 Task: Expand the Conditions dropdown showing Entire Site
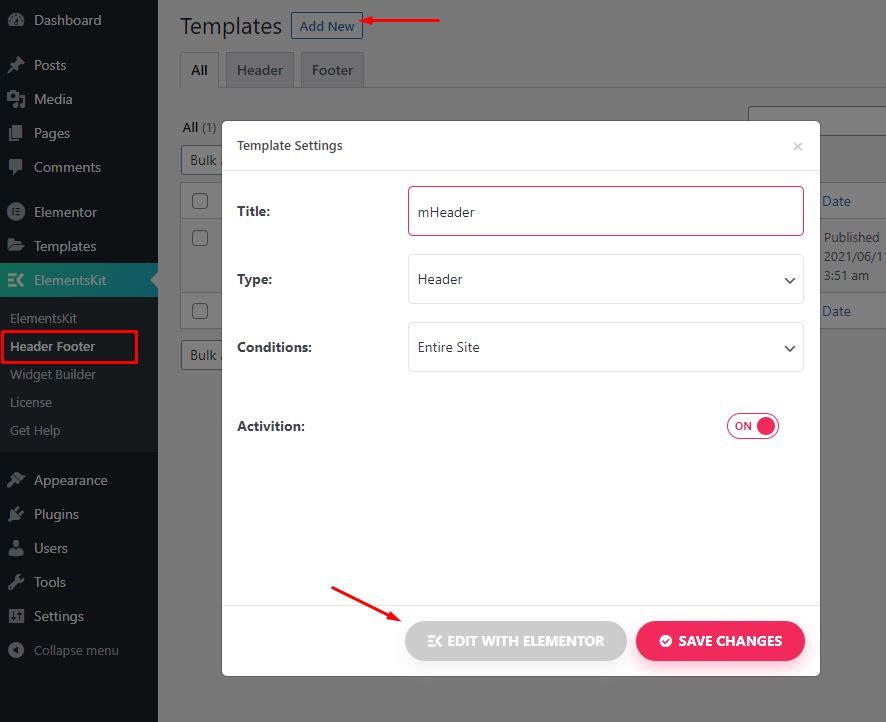(x=605, y=348)
